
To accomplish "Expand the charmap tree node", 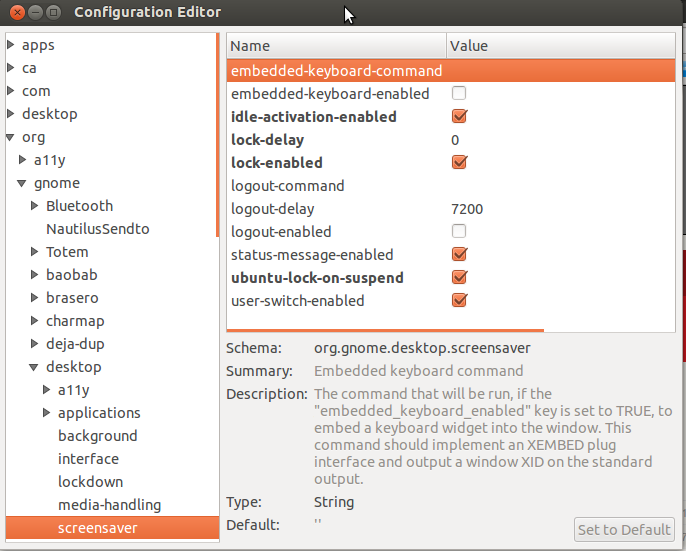I will click(35, 321).
